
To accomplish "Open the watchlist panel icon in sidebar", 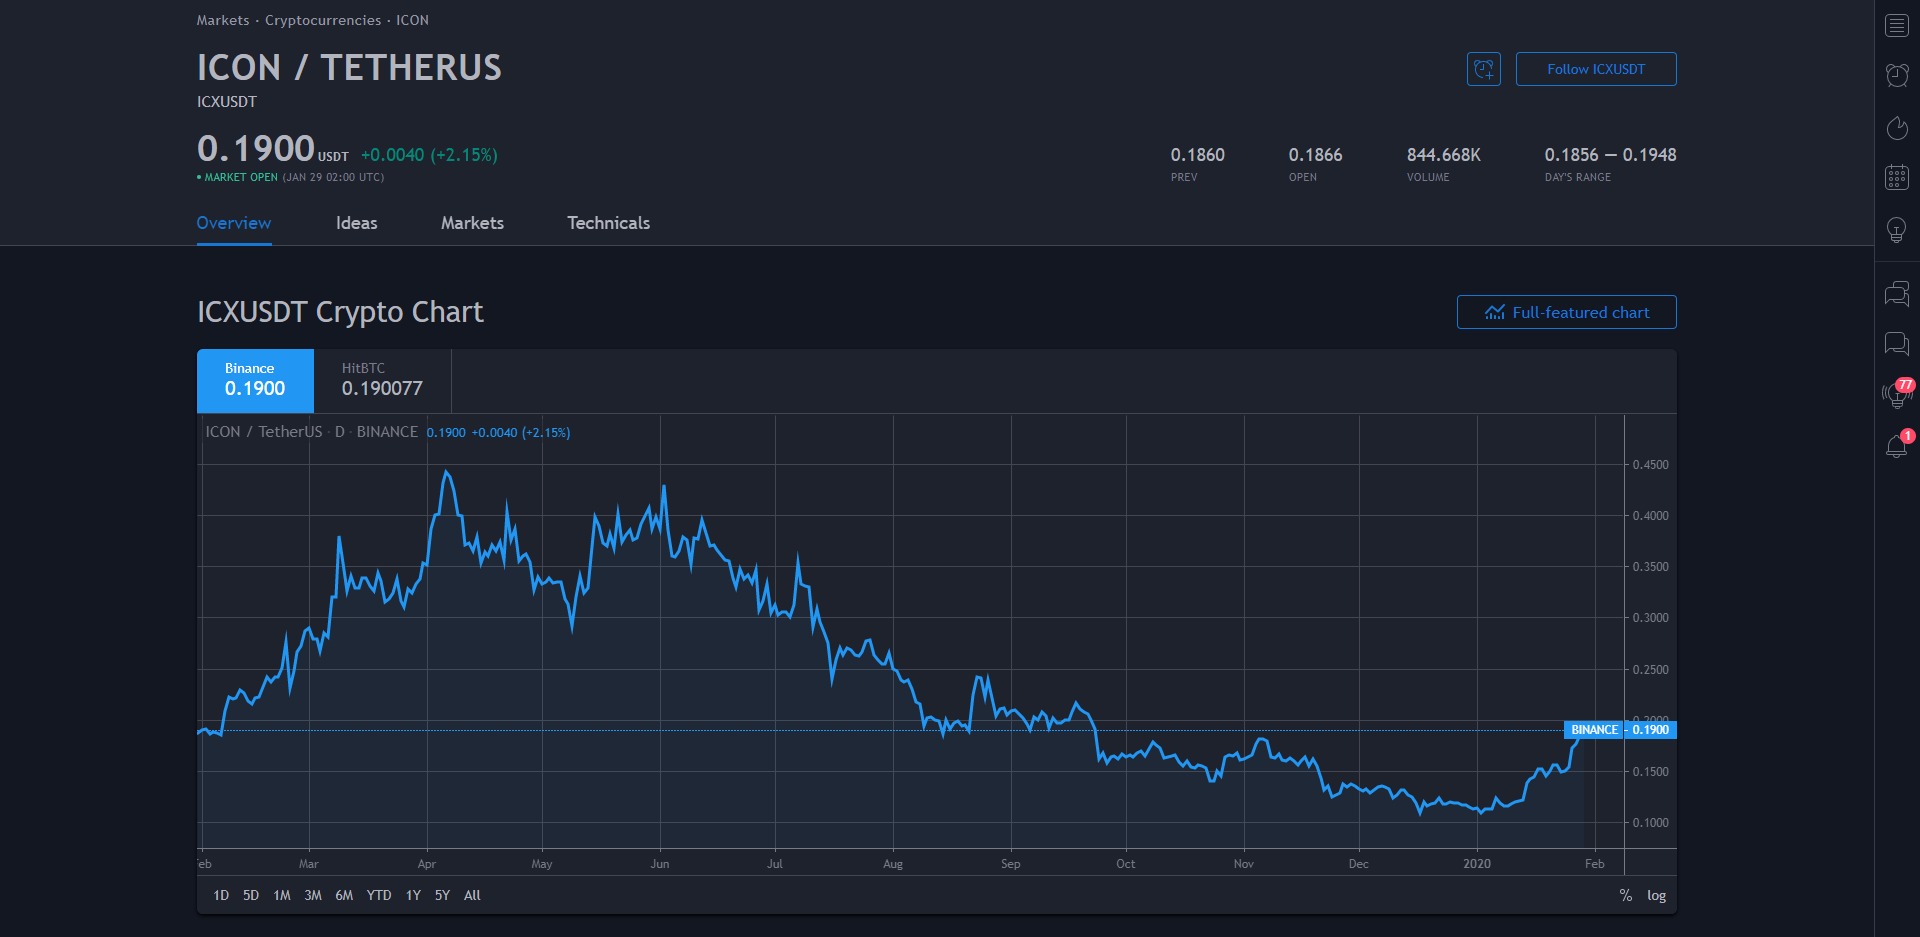I will point(1896,26).
